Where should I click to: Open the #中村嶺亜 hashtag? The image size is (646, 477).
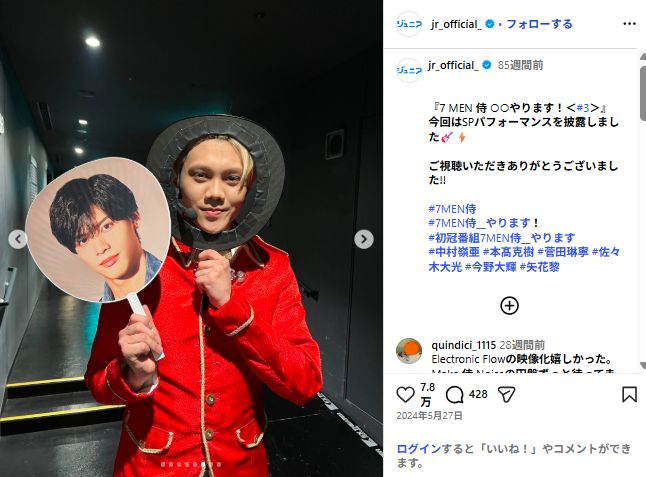[454, 252]
